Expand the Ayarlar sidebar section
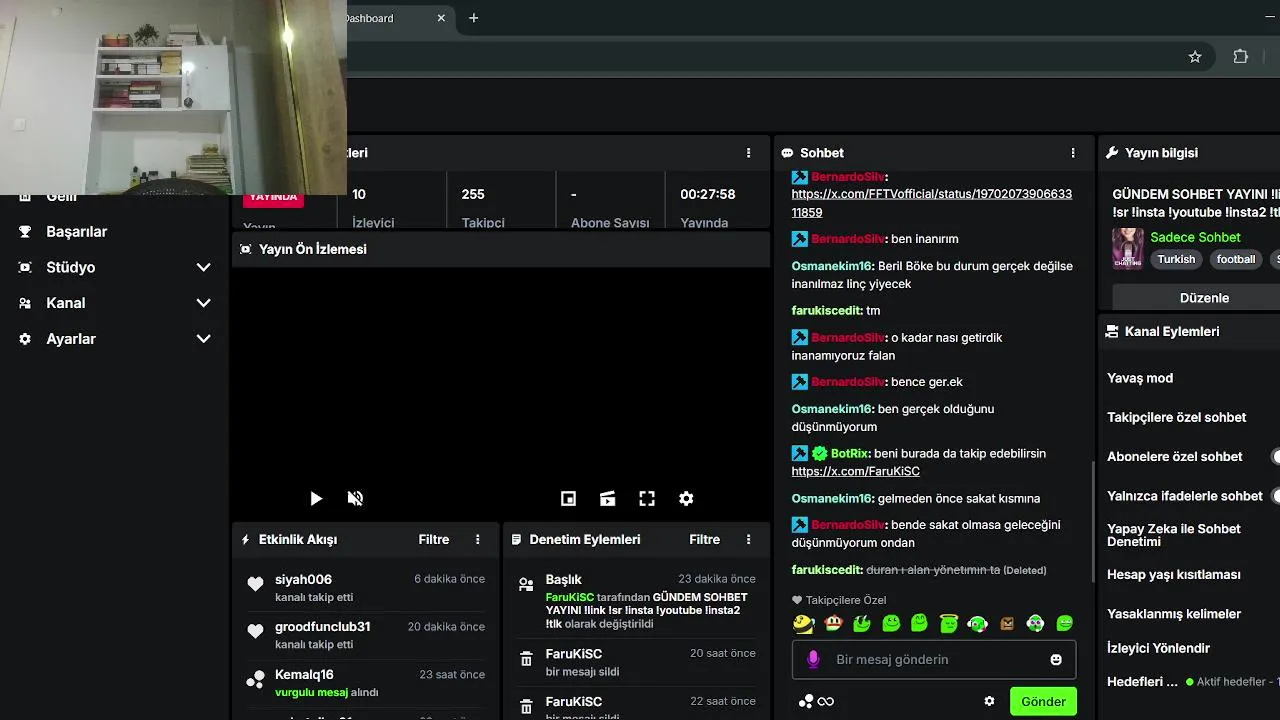 point(203,339)
